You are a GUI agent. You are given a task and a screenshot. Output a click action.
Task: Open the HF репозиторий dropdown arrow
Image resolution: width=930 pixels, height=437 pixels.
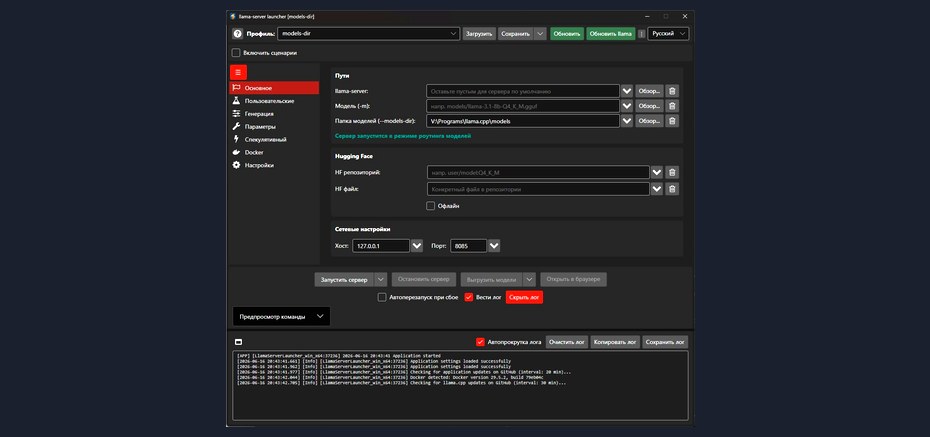coord(657,173)
